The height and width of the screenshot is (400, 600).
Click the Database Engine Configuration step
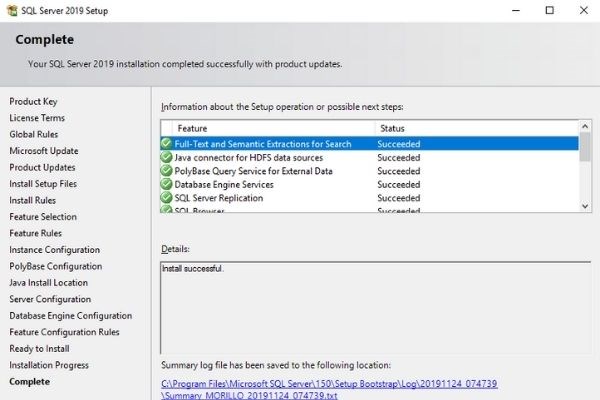click(x=71, y=315)
